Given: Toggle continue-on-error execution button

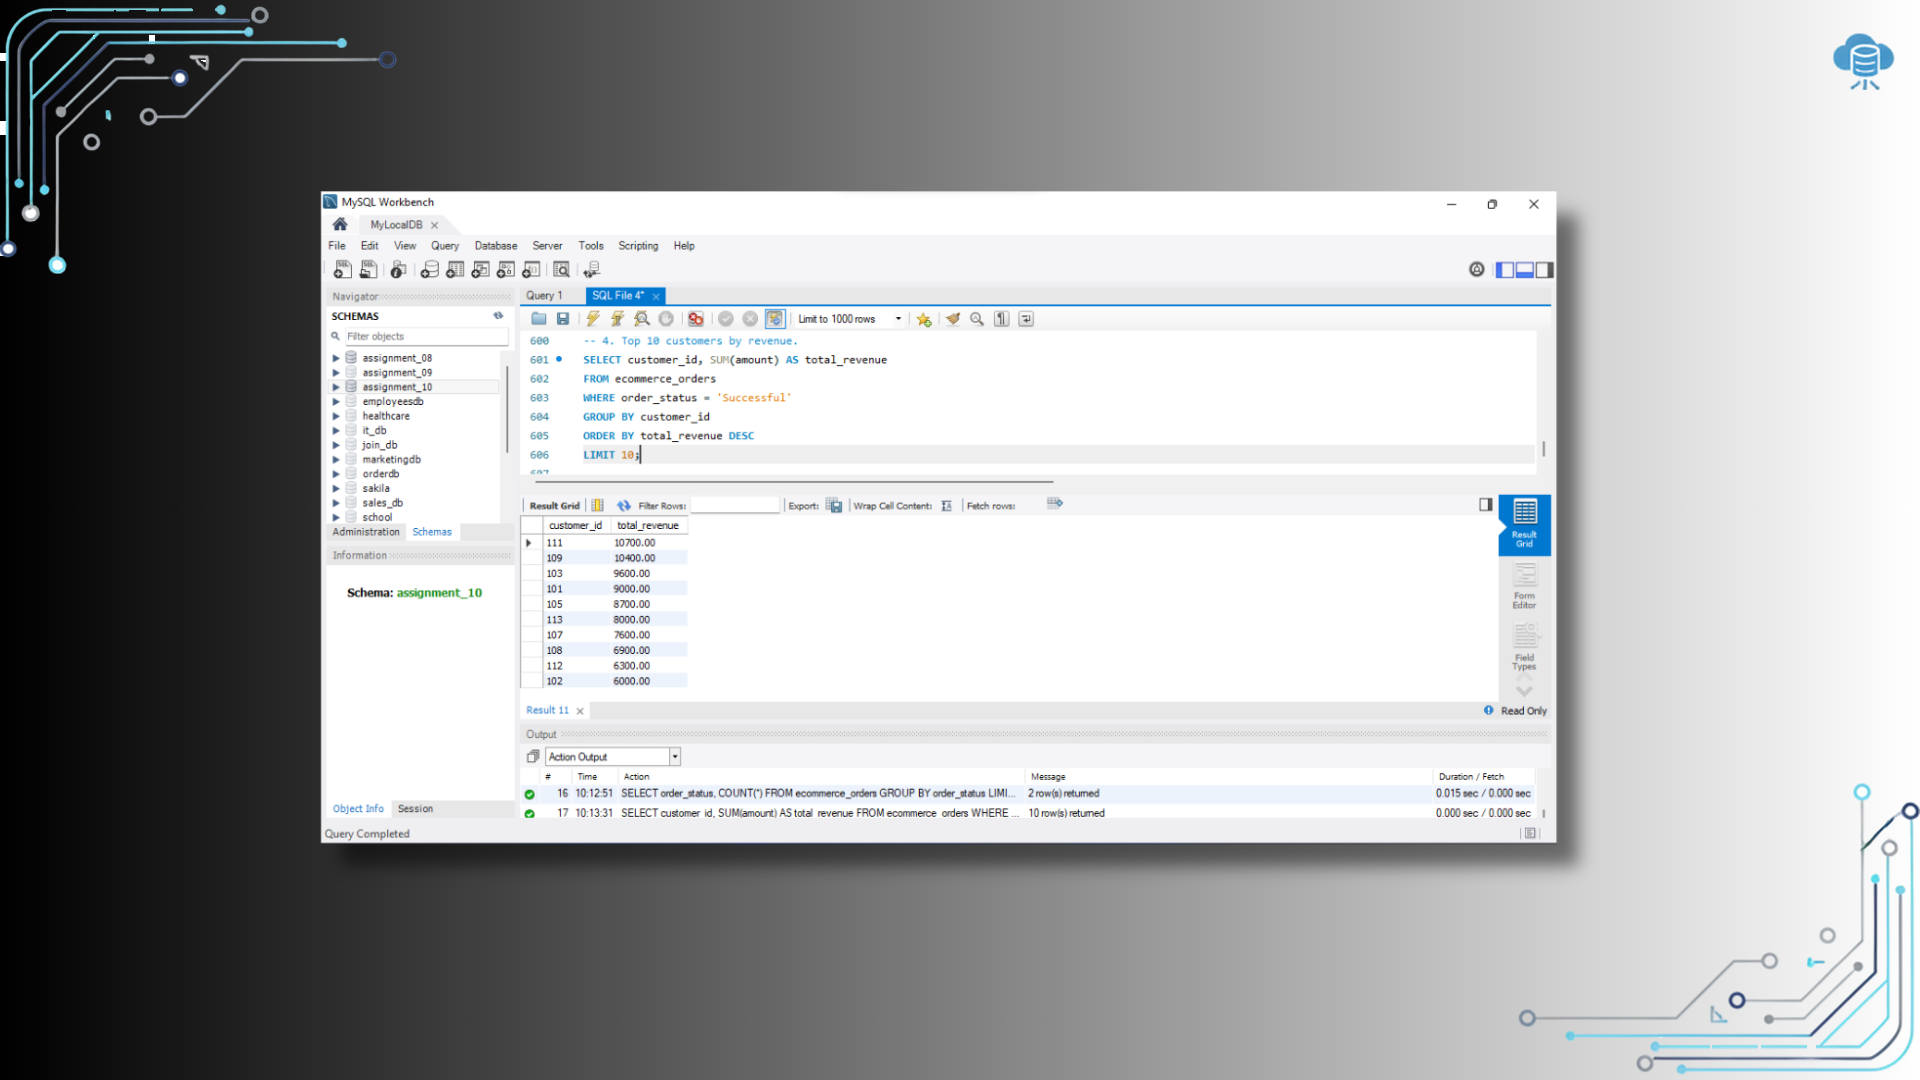Looking at the screenshot, I should click(696, 319).
